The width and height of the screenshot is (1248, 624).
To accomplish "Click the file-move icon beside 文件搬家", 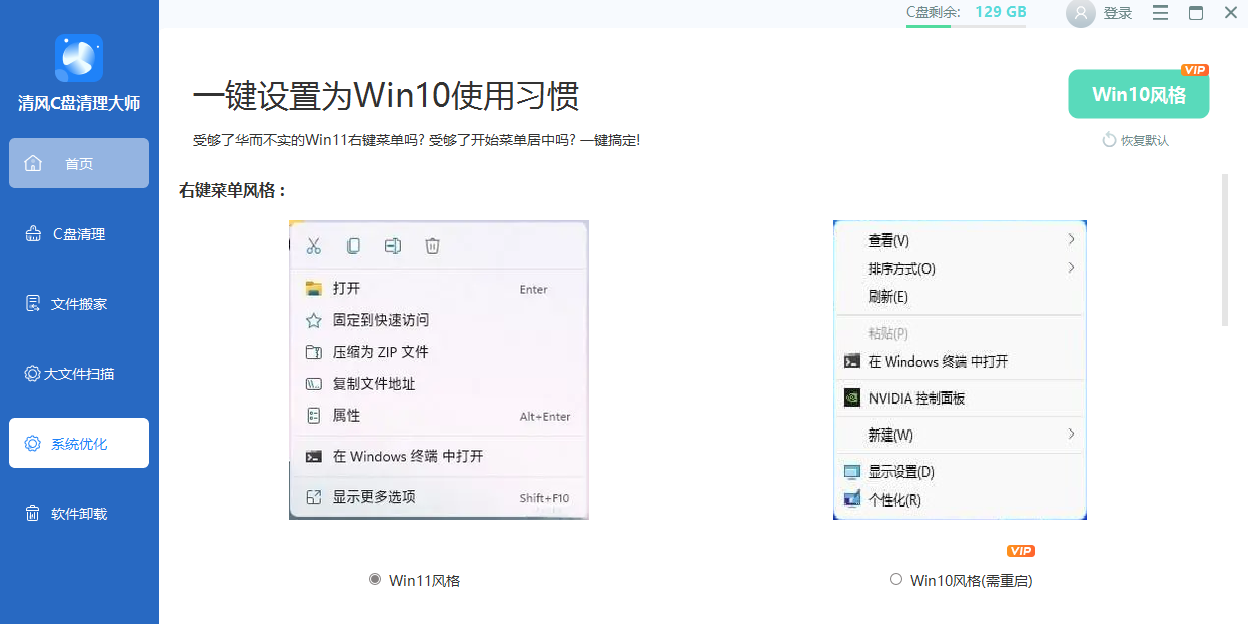I will coord(33,303).
